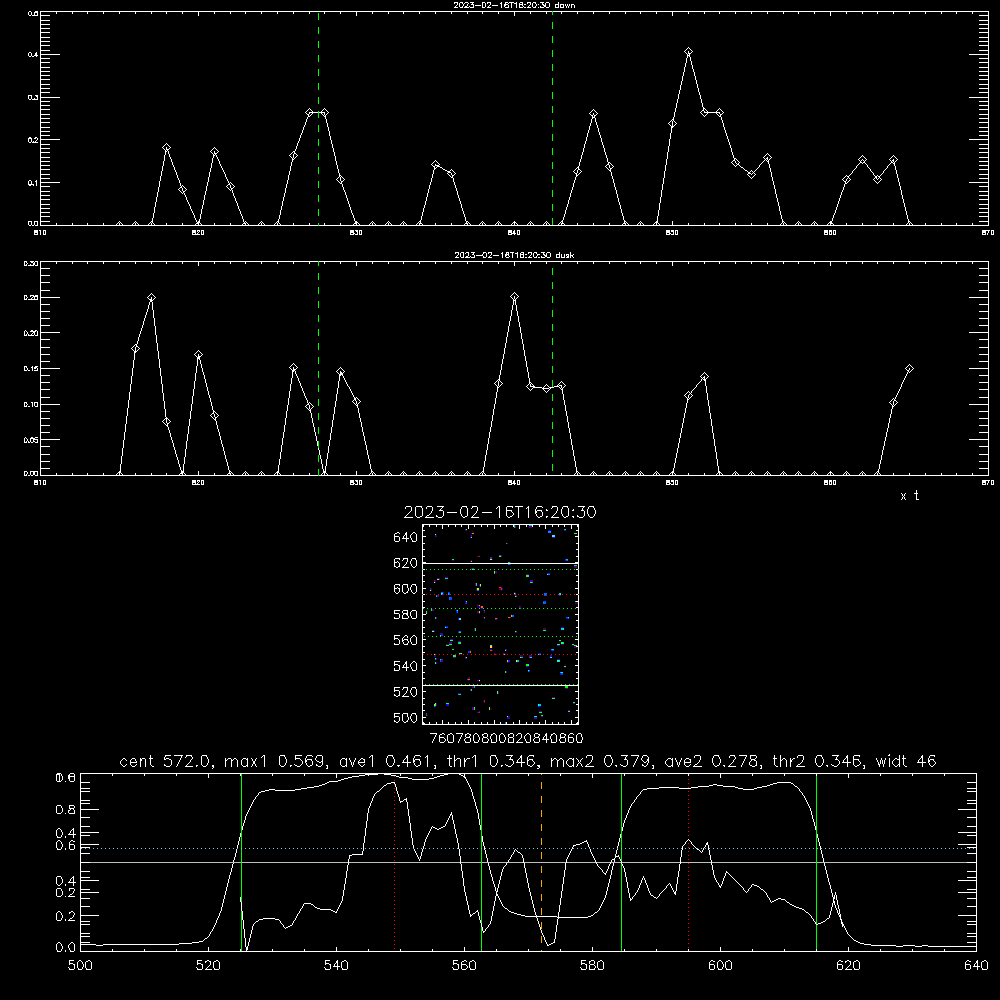Select dusk plot peak diamond at x 840
Screen dimensions: 1000x1000
click(515, 297)
